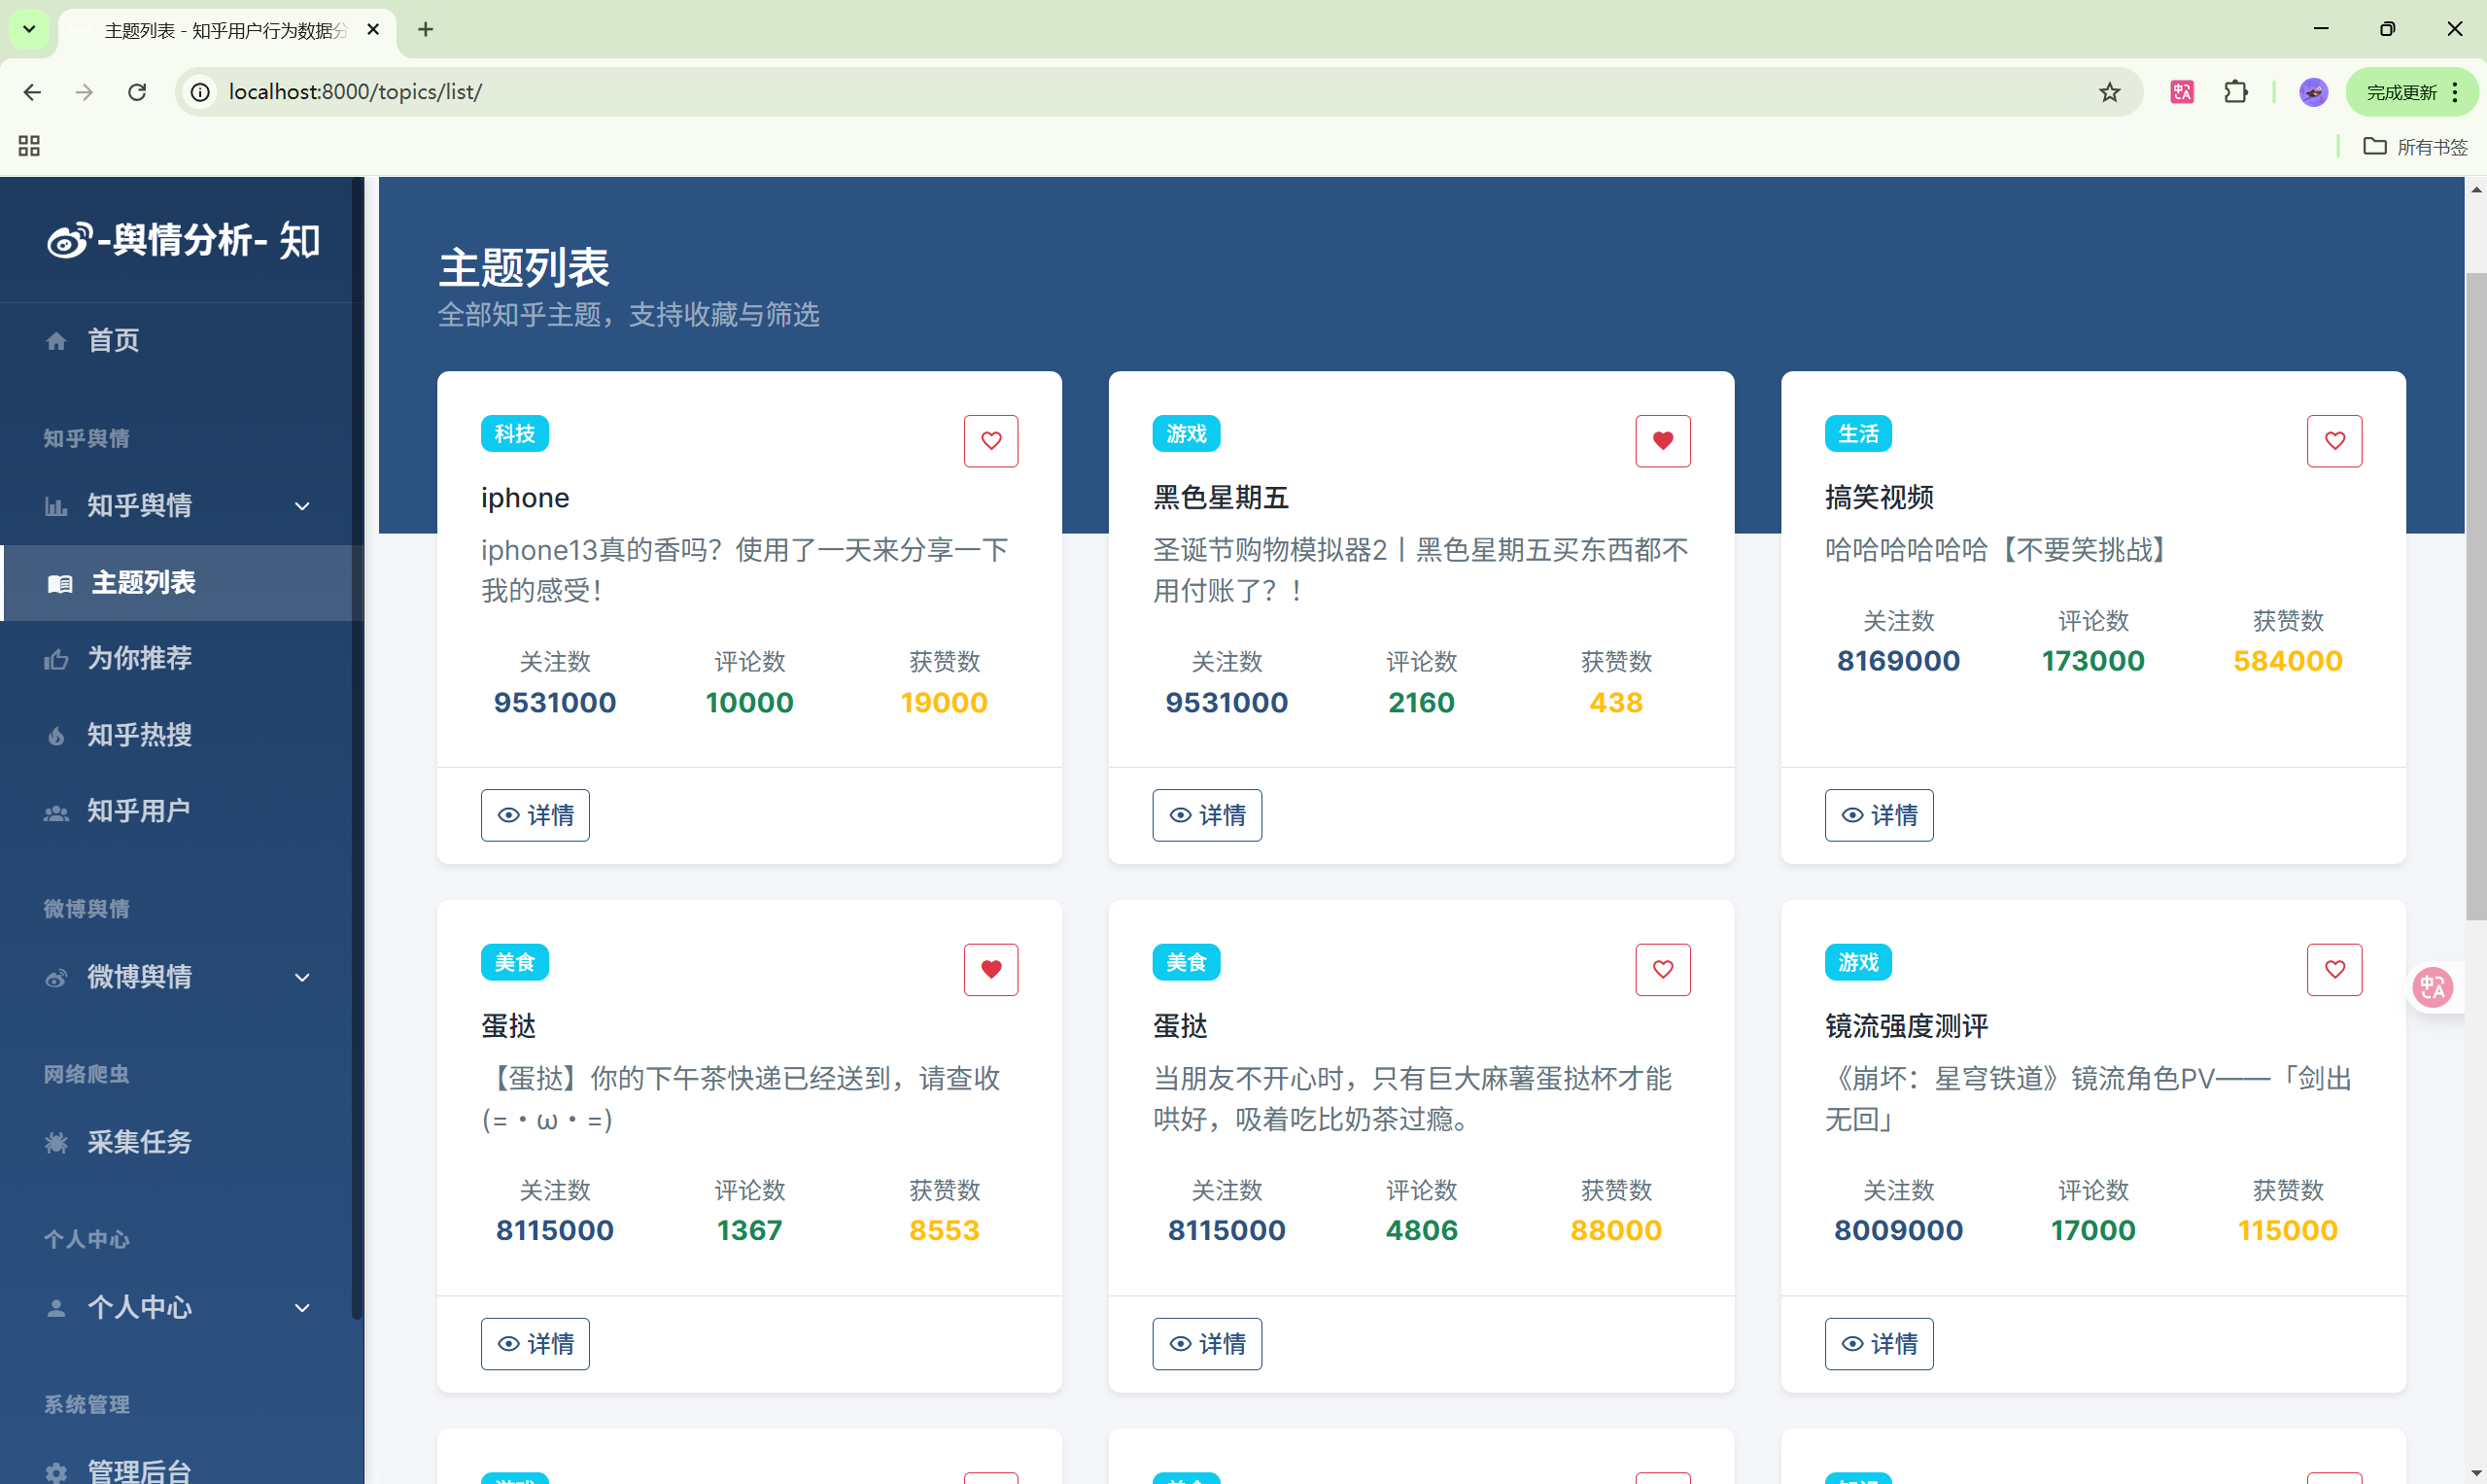Click the translate floating icon at right edge
This screenshot has width=2487, height=1484.
pos(2433,988)
